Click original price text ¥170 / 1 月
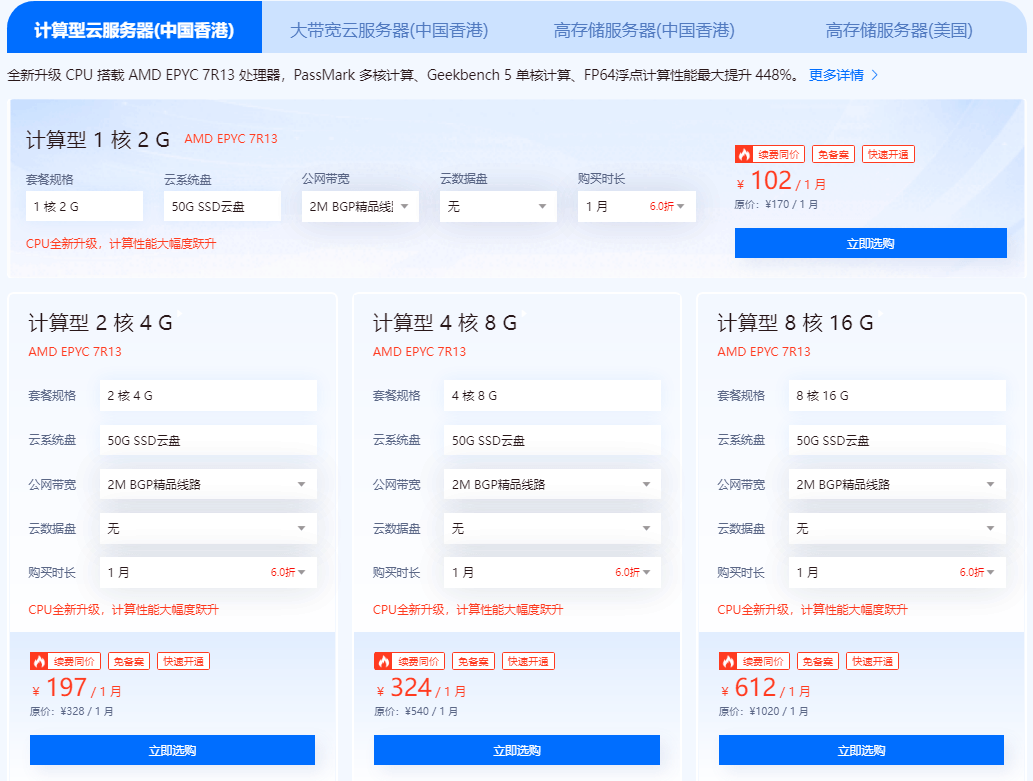 coord(777,204)
